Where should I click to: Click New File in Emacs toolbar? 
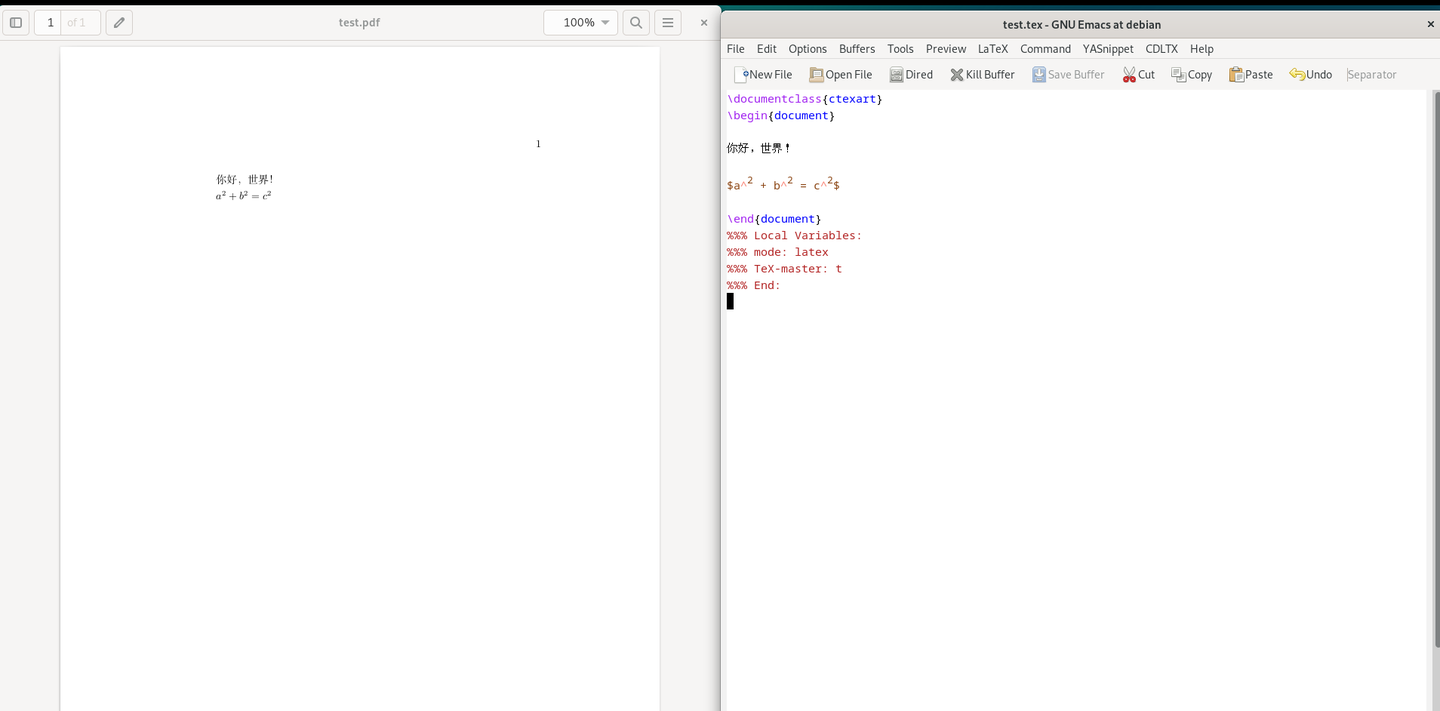point(763,74)
